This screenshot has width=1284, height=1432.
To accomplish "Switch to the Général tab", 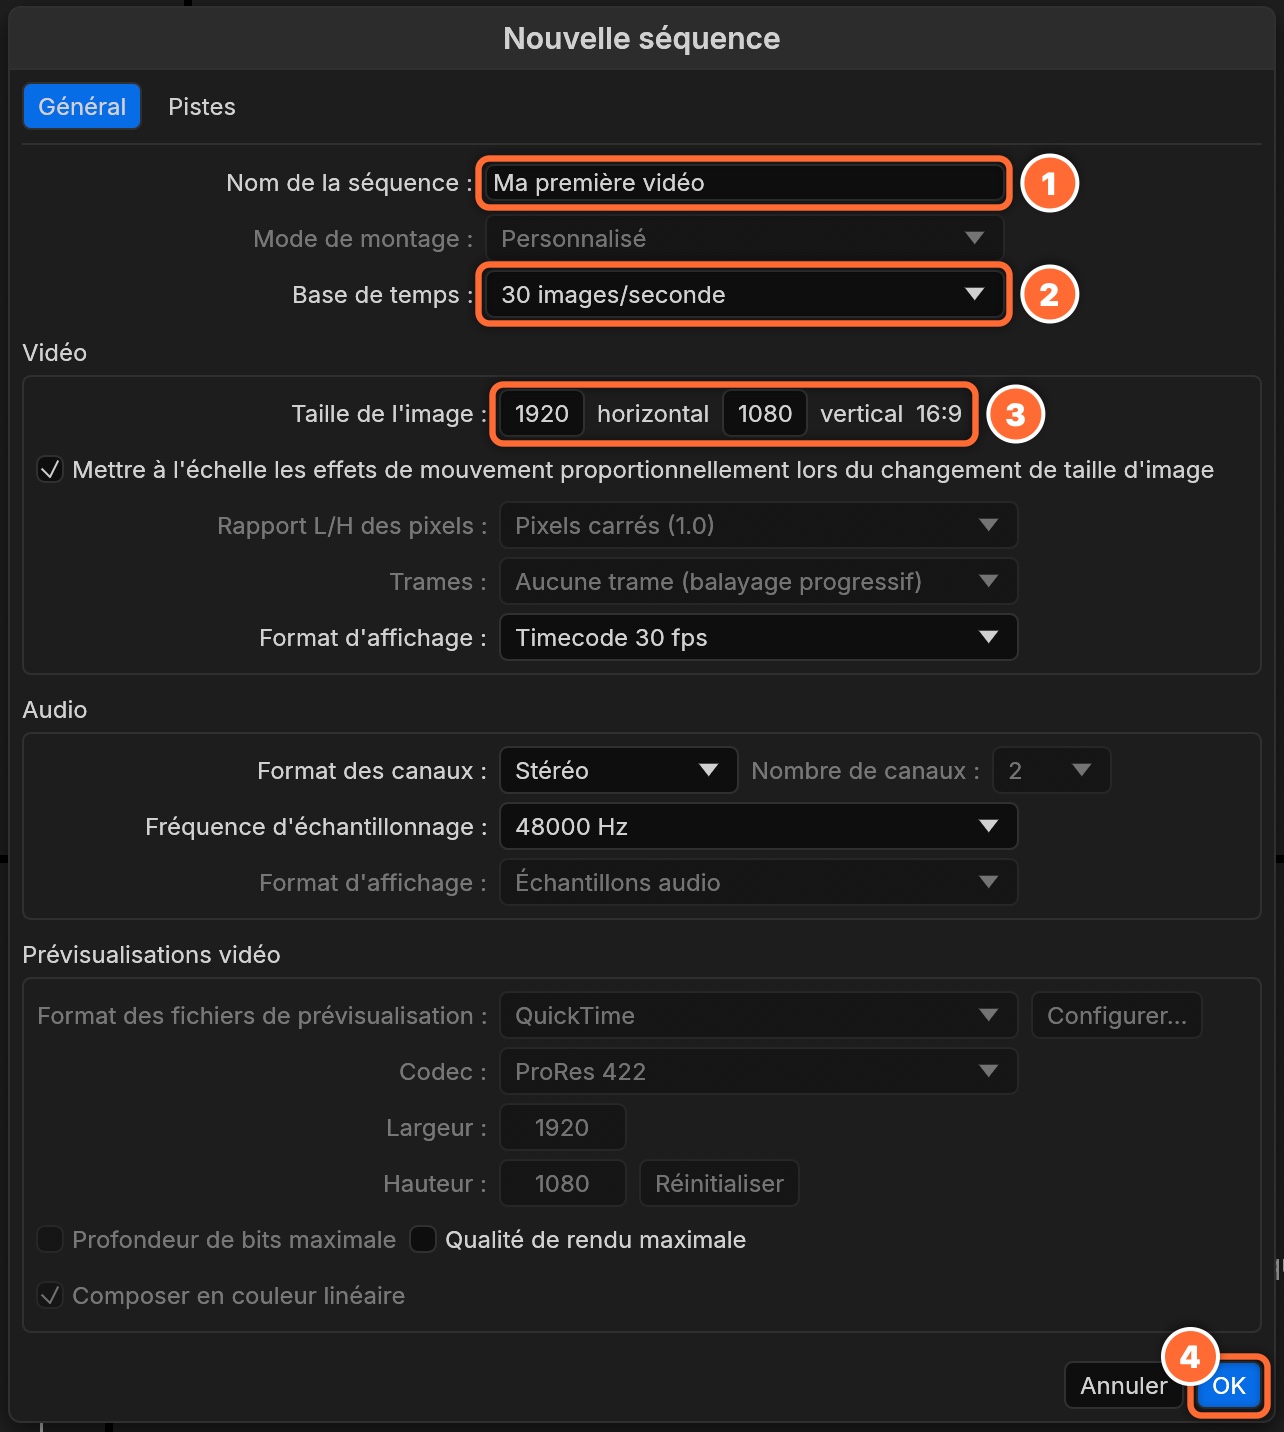I will (82, 107).
